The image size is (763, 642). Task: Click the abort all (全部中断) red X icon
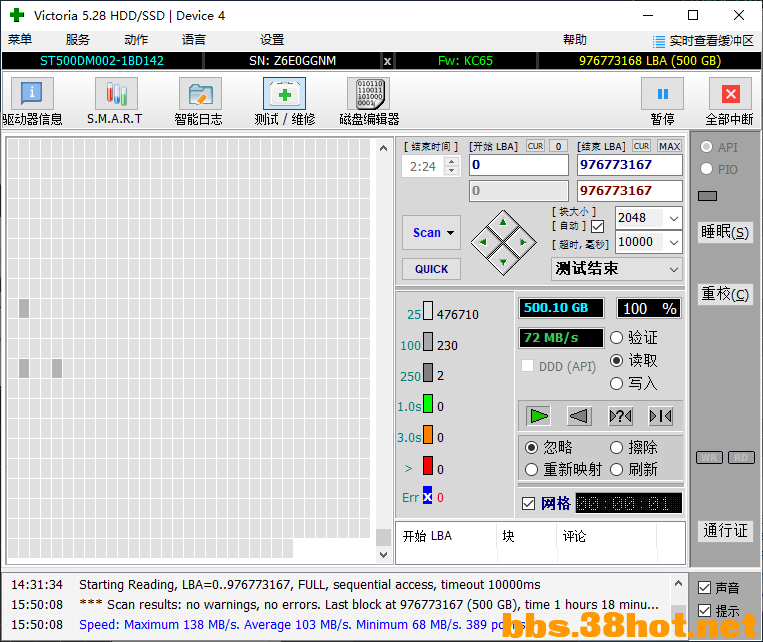(730, 93)
